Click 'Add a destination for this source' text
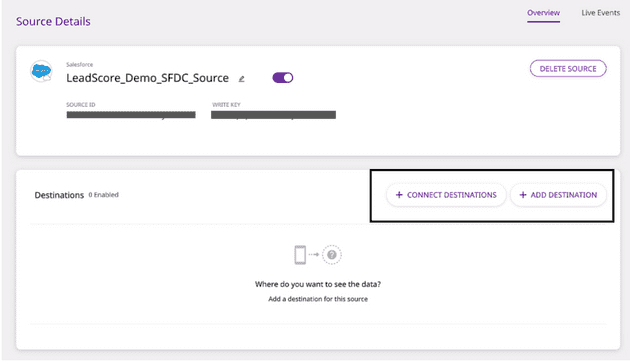 pos(318,299)
